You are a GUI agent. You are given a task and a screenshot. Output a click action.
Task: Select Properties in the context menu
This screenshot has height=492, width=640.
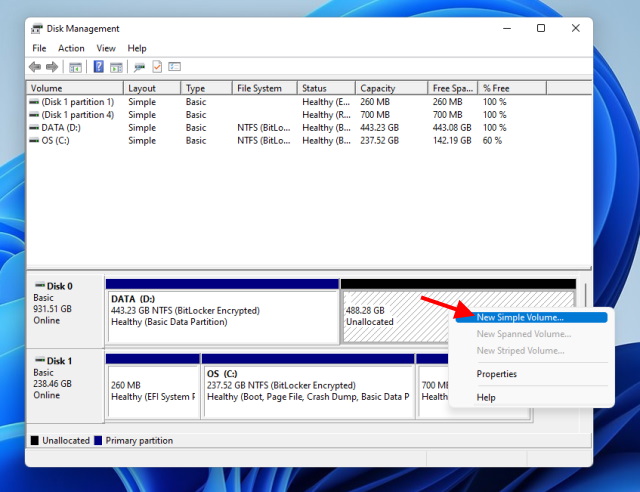(496, 374)
